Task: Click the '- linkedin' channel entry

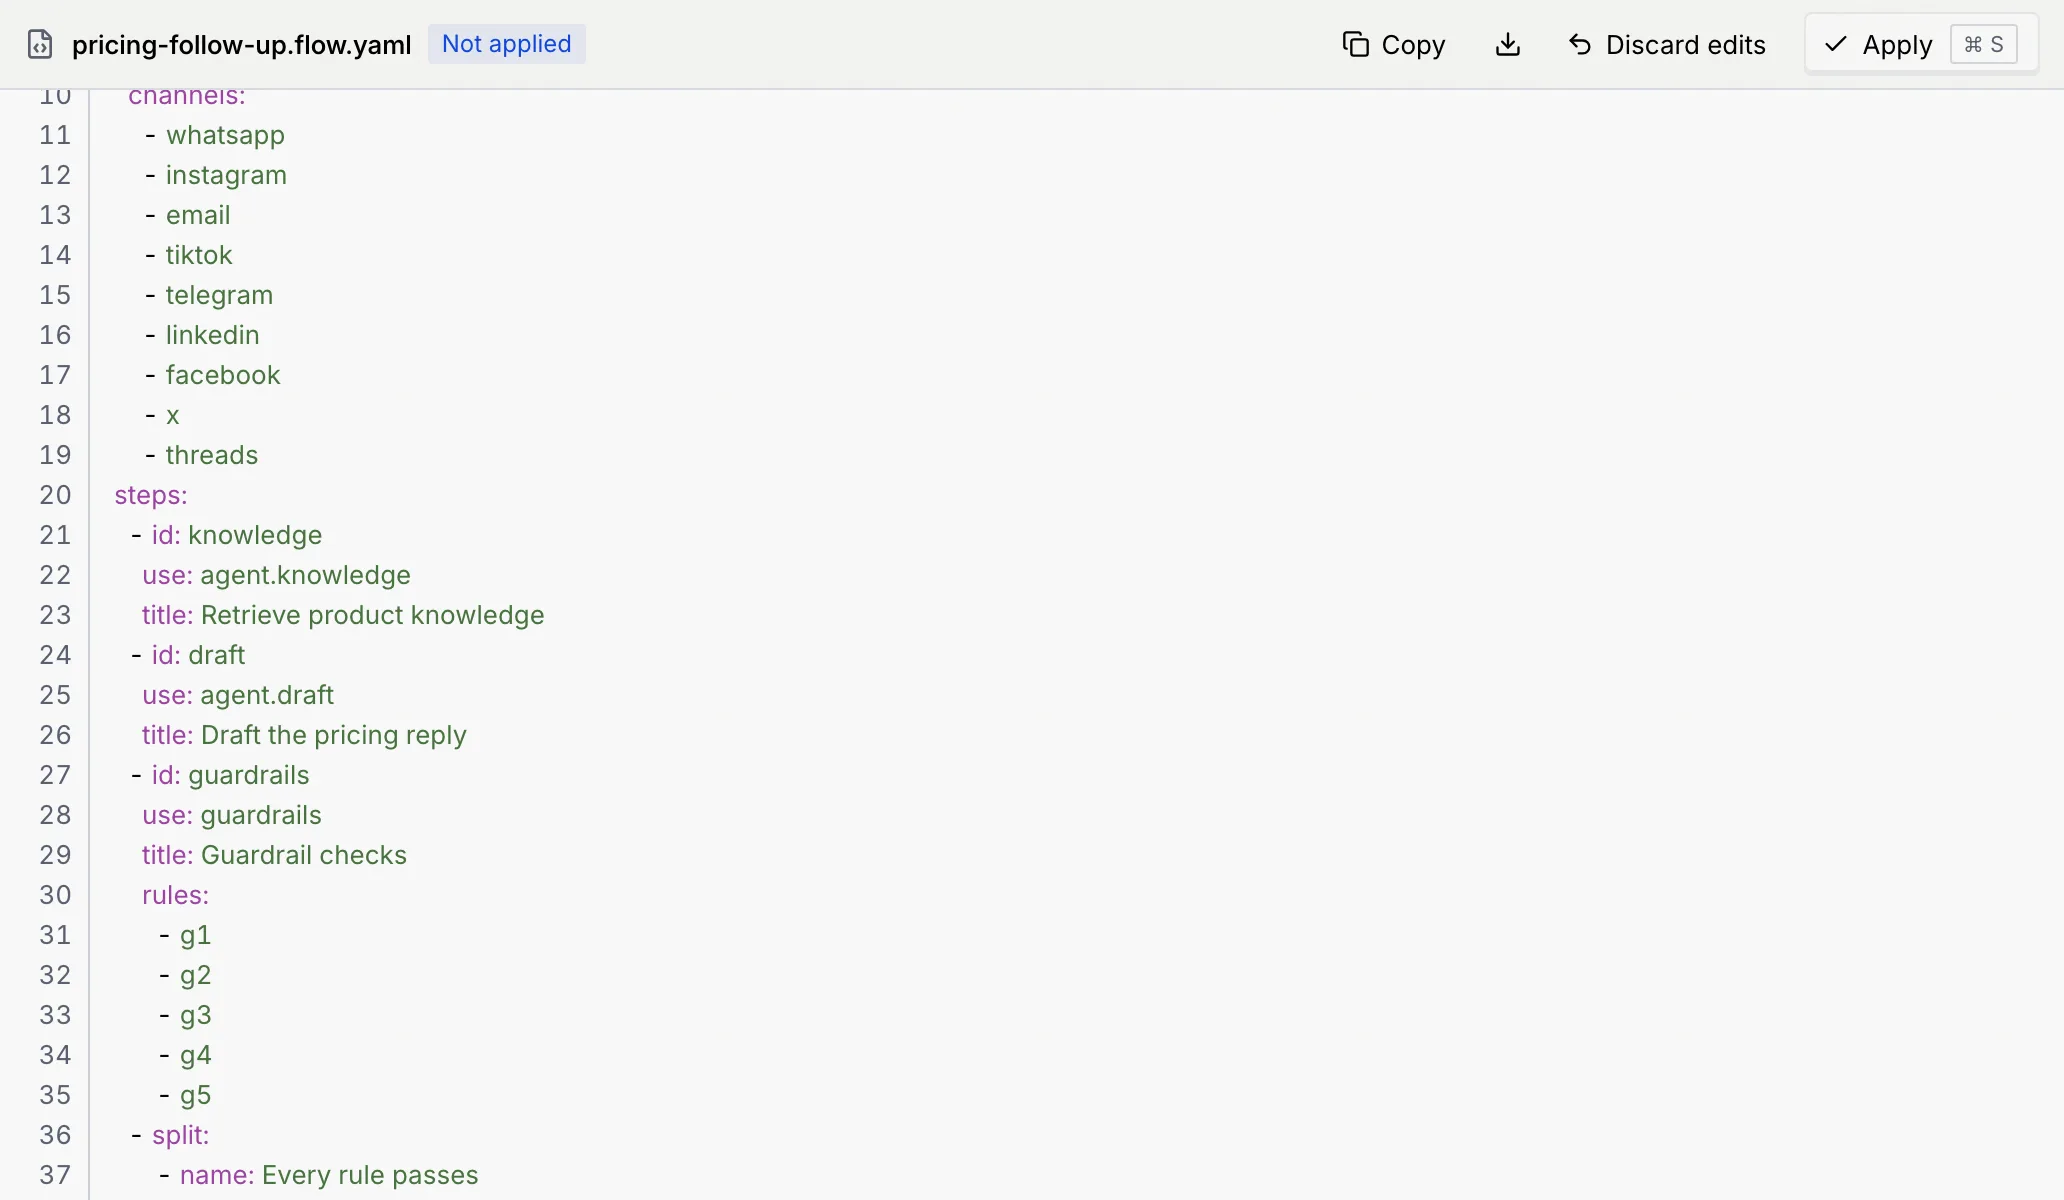Action: [x=202, y=335]
